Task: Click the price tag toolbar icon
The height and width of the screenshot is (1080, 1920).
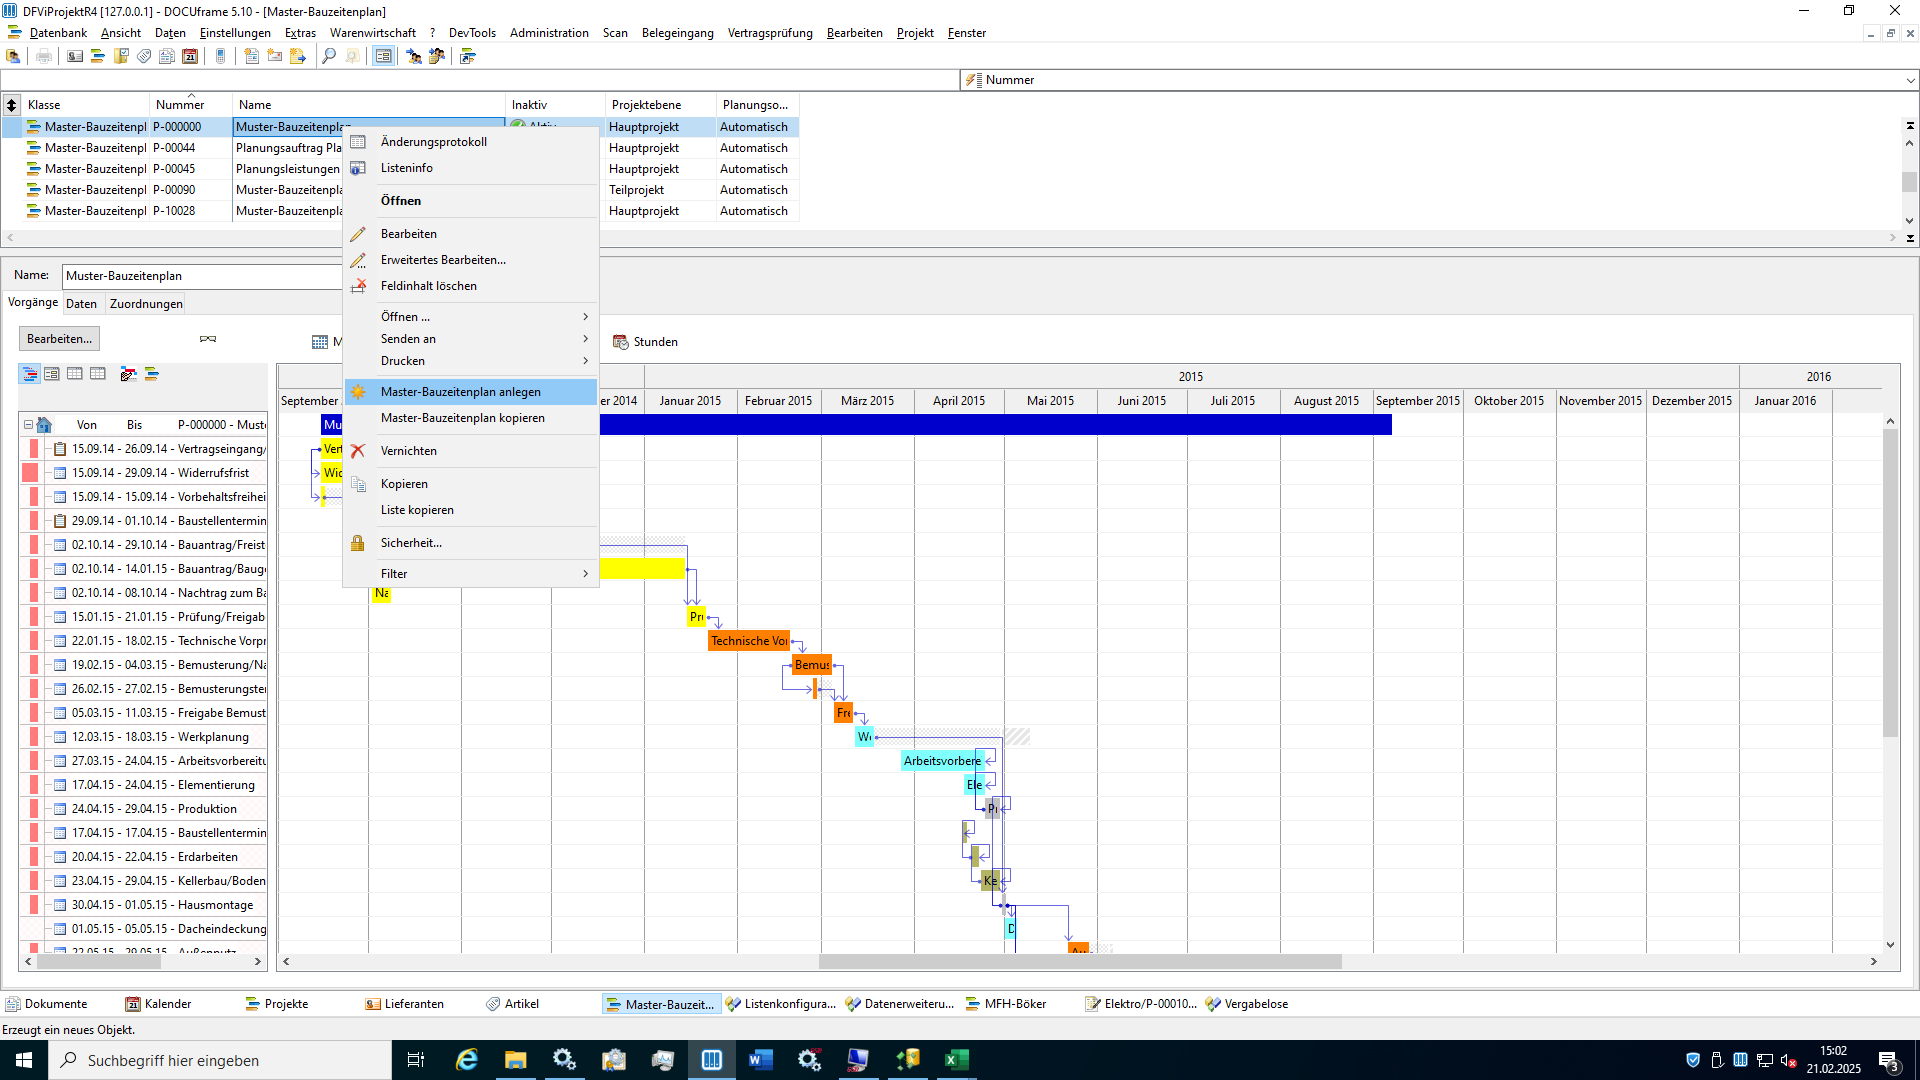Action: point(144,57)
